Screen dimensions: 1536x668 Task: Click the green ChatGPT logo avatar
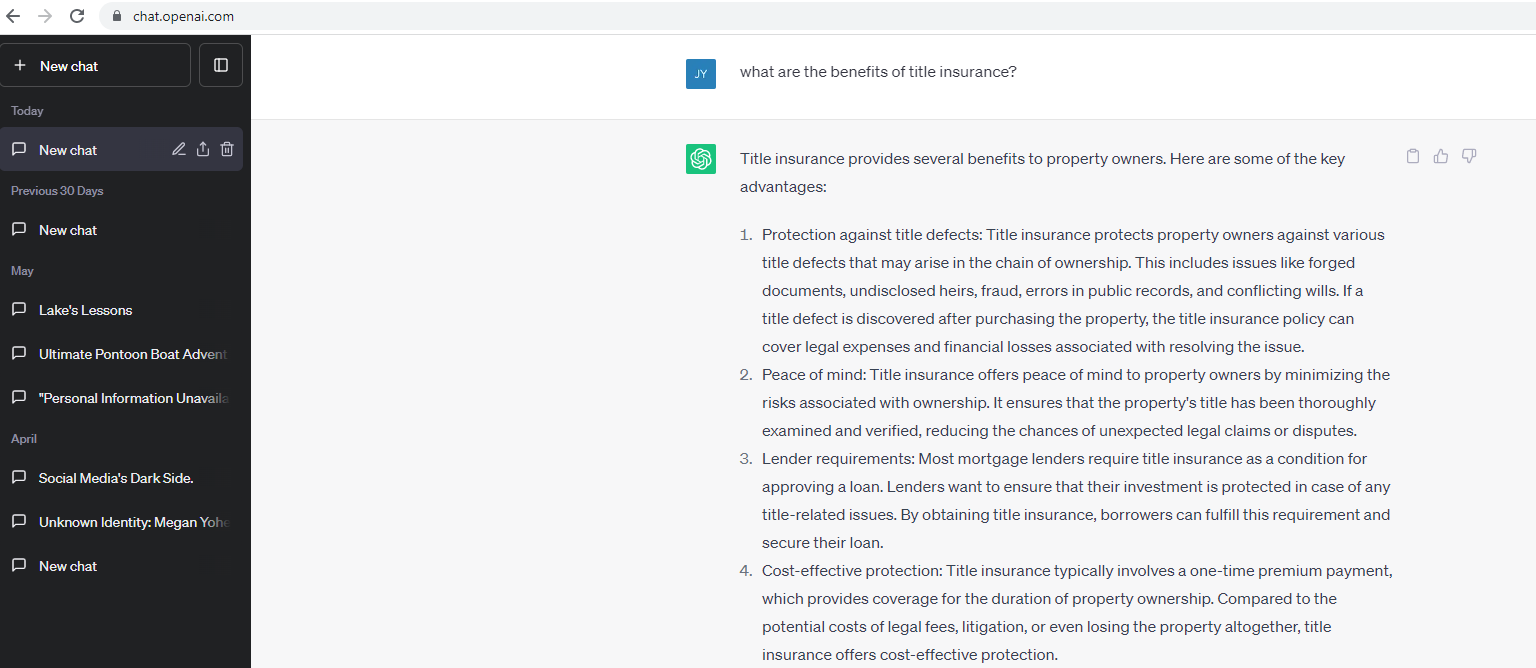click(x=701, y=159)
